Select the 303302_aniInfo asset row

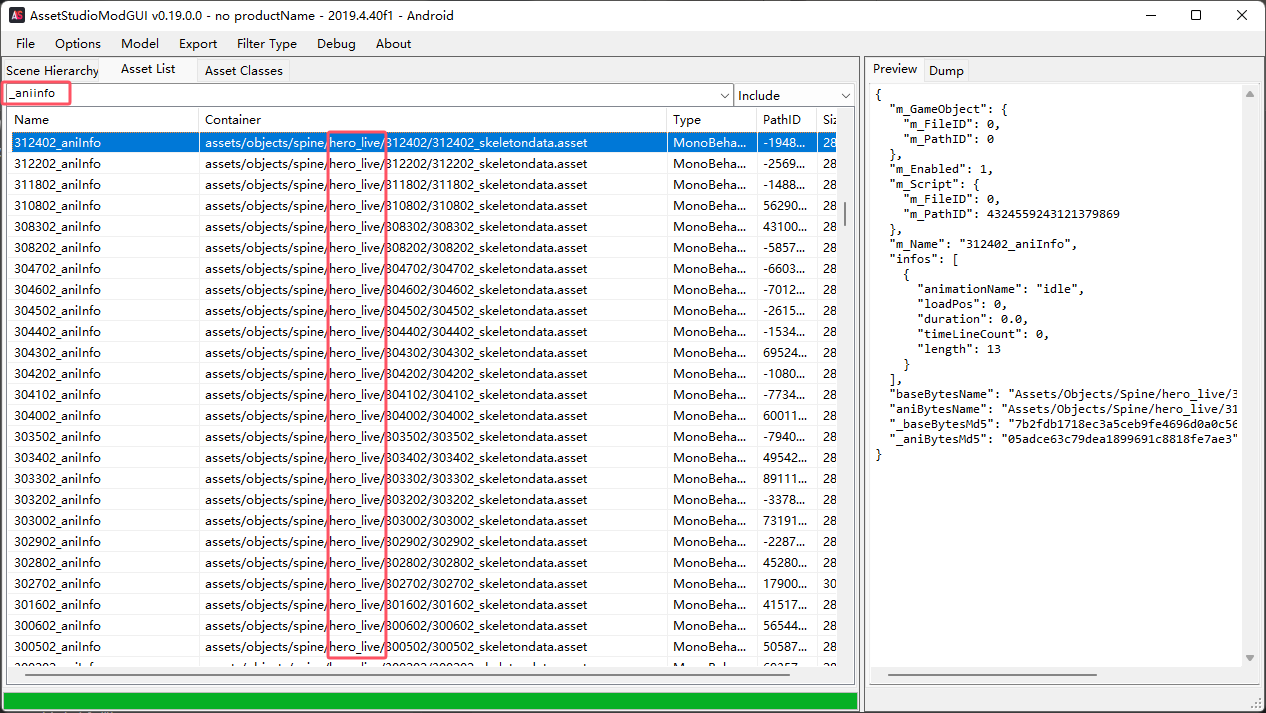coord(423,478)
